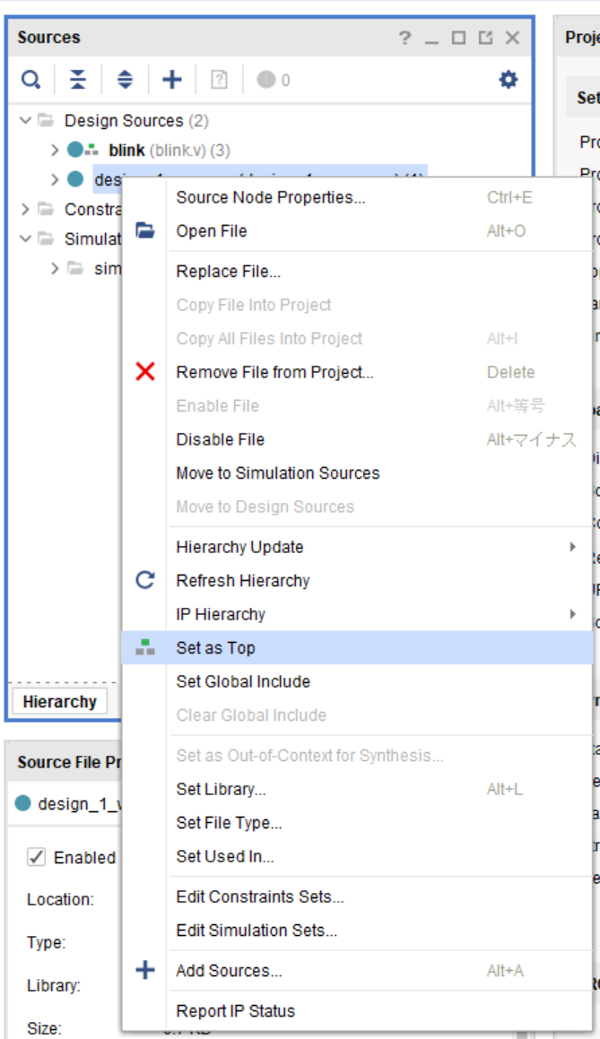Viewport: 600px width, 1039px height.
Task: Collapse the Design Sources folder
Action: 26,121
